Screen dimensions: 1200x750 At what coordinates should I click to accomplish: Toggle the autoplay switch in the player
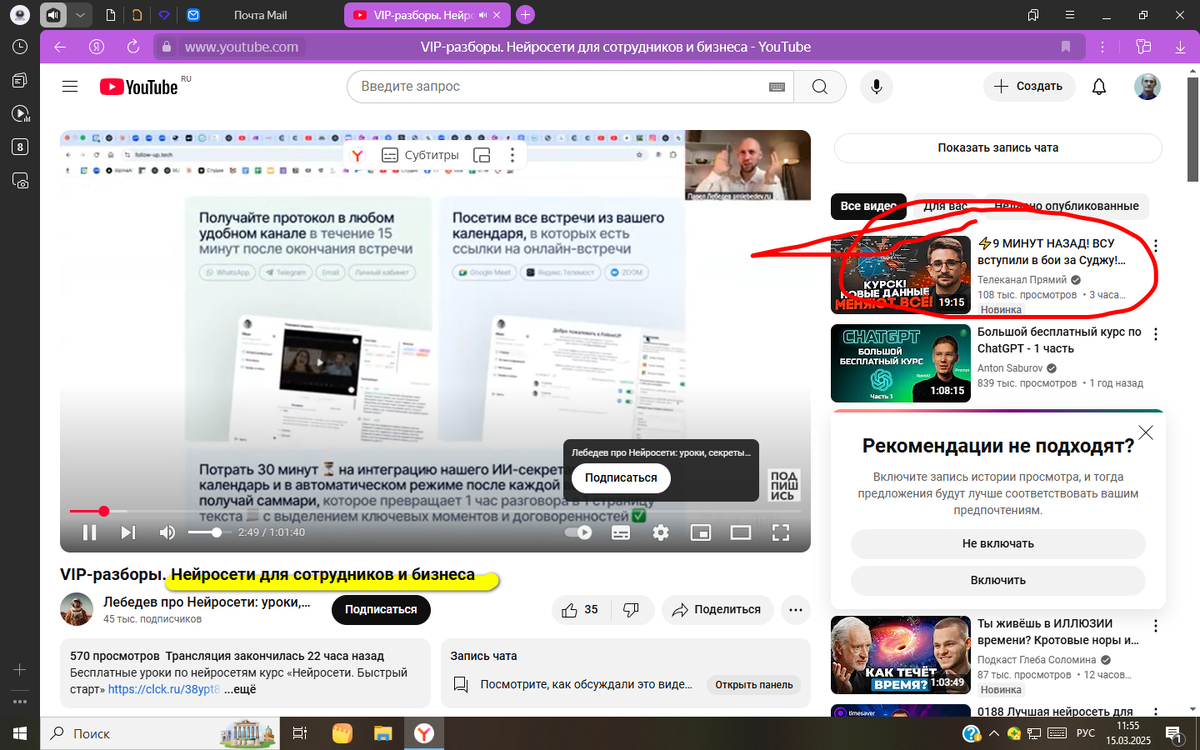578,533
